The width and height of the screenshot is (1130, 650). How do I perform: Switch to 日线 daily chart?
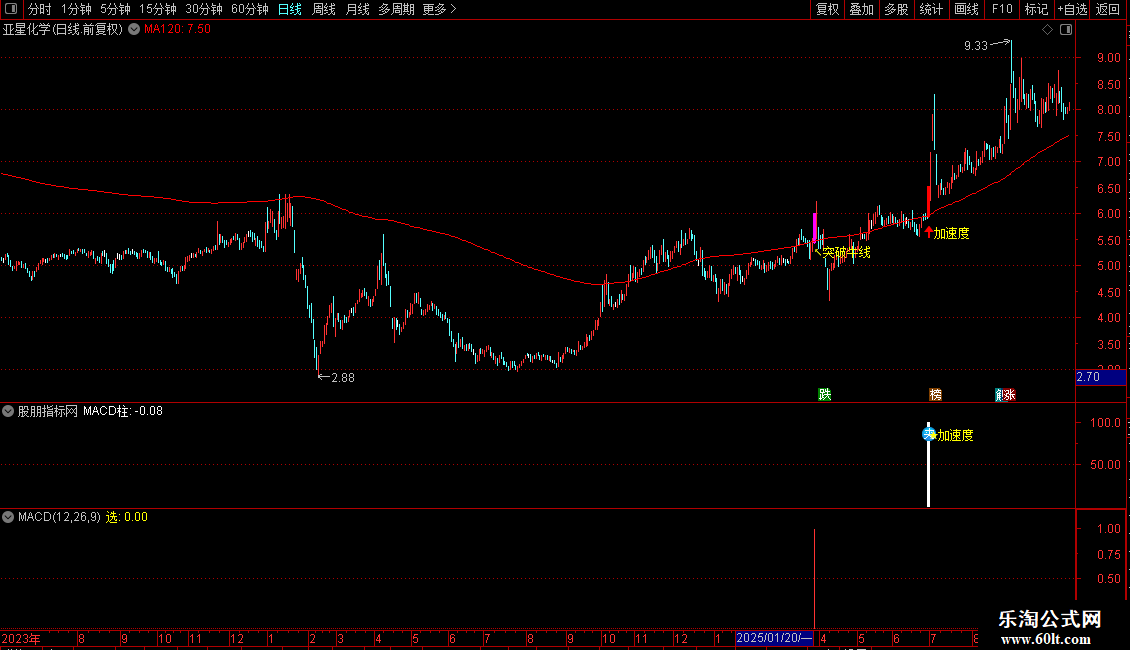pyautogui.click(x=290, y=9)
